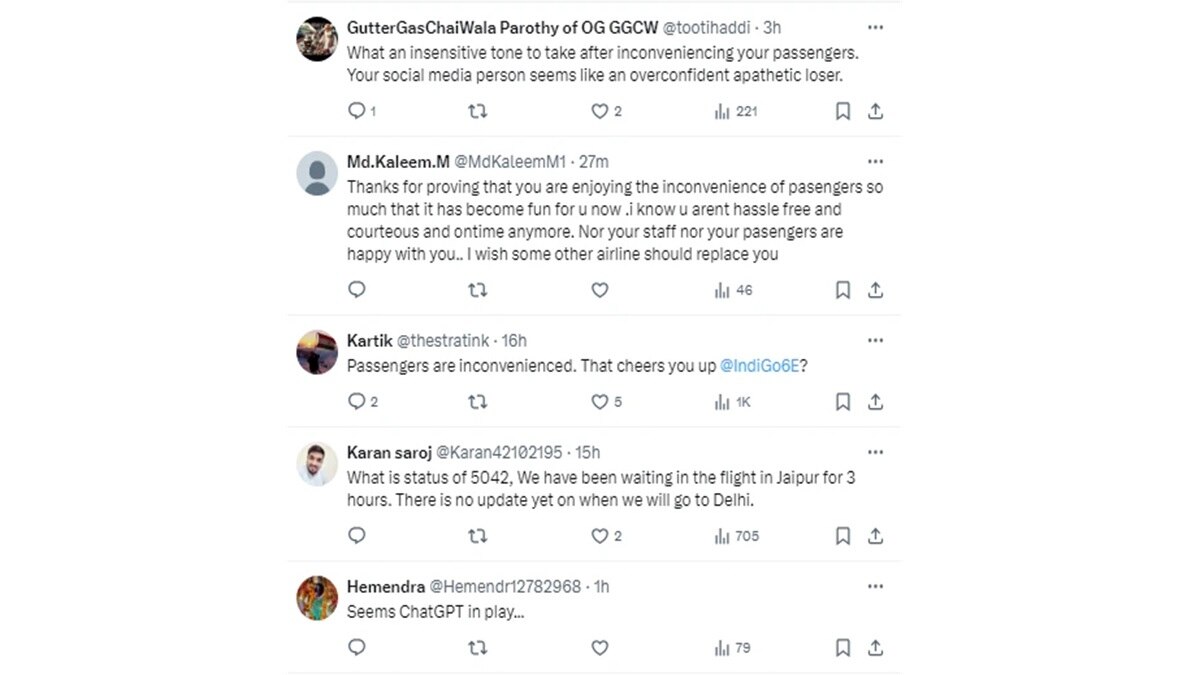
Task: Reply to Kartik's tweet
Action: tap(357, 401)
